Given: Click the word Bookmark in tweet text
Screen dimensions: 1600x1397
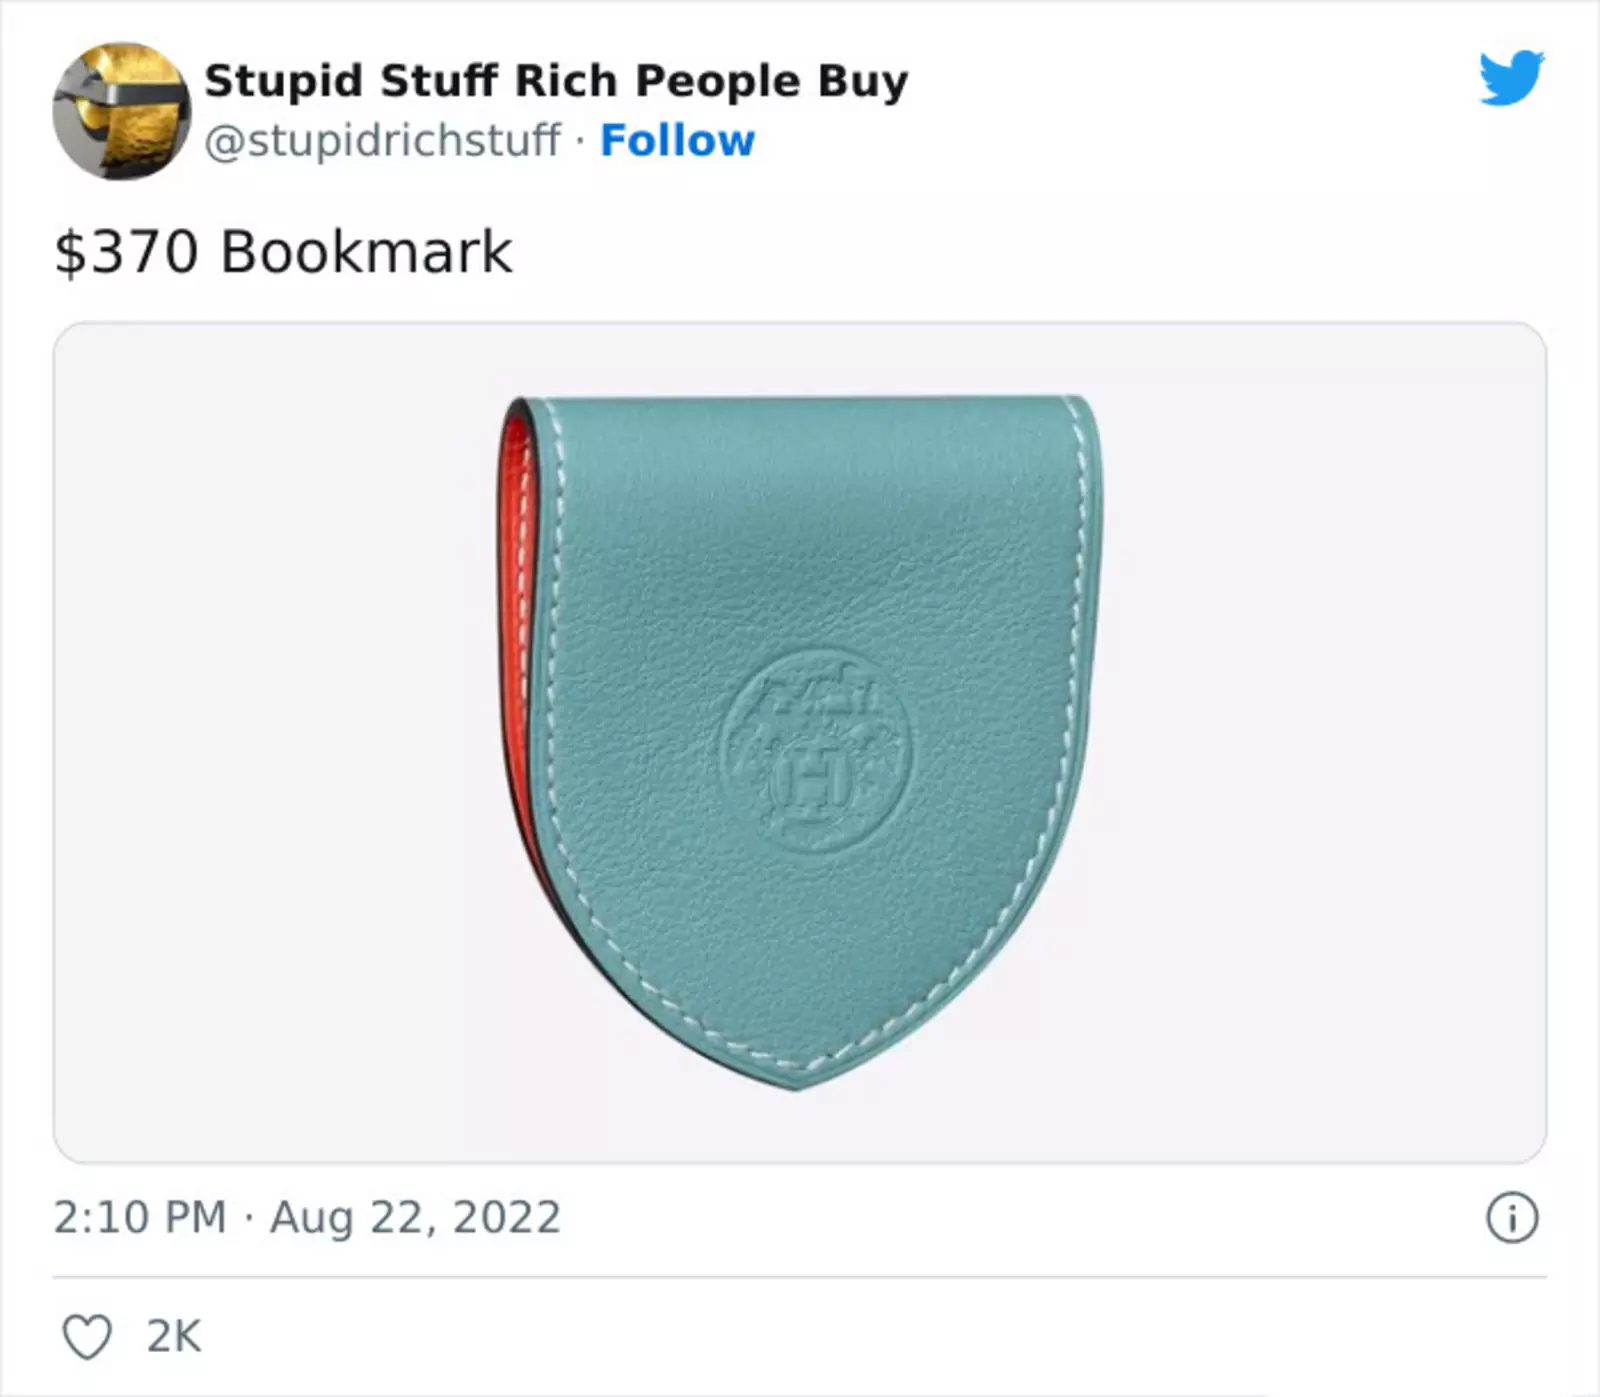Looking at the screenshot, I should 366,251.
